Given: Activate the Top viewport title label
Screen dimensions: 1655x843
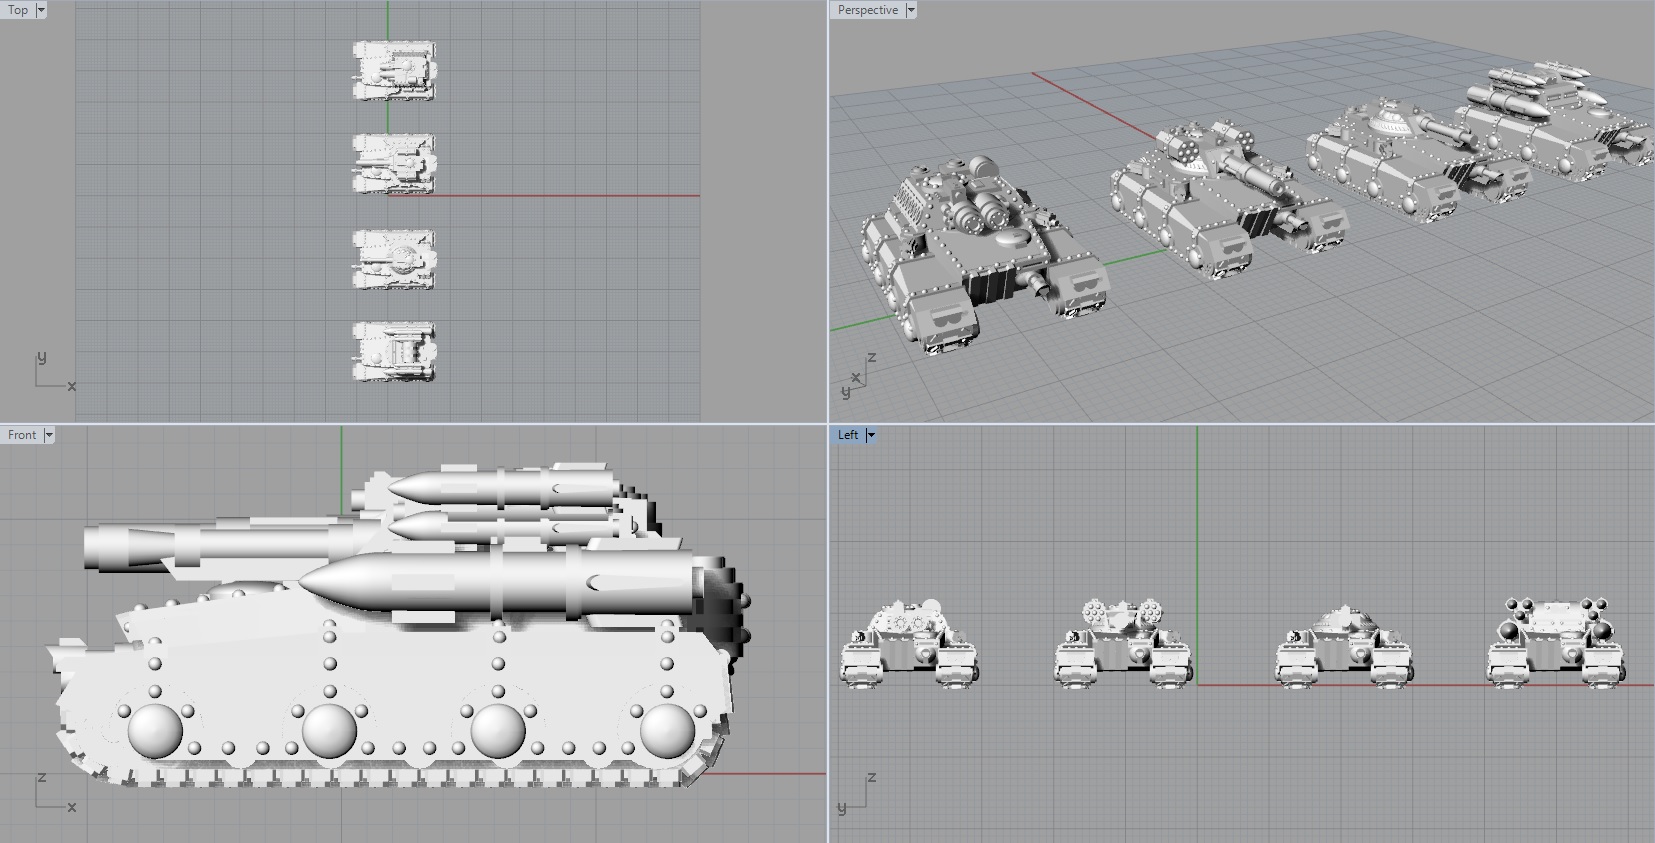Looking at the screenshot, I should (18, 10).
